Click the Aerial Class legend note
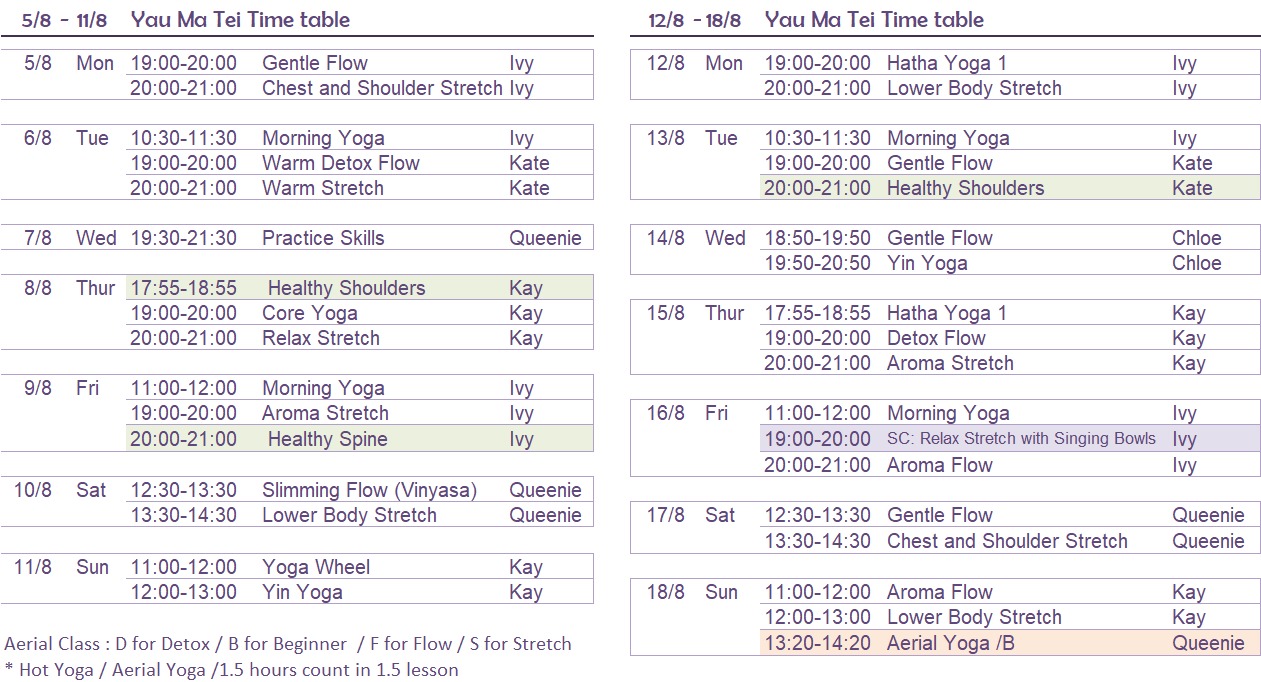The image size is (1261, 682). point(288,644)
